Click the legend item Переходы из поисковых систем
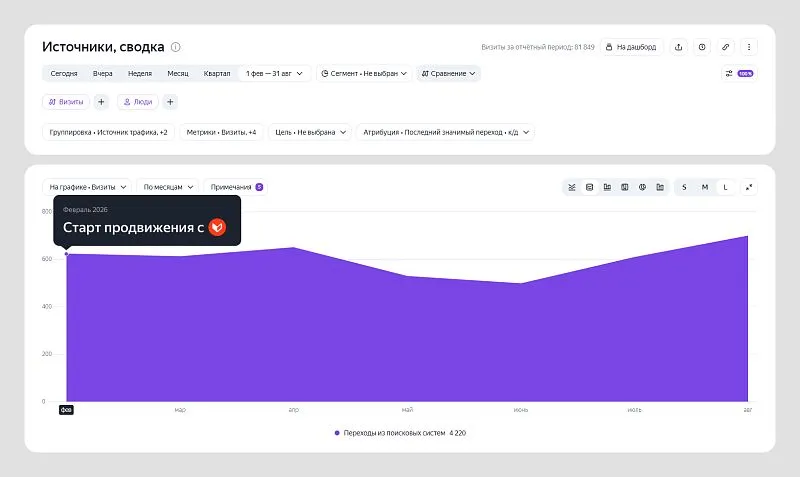 [x=400, y=433]
